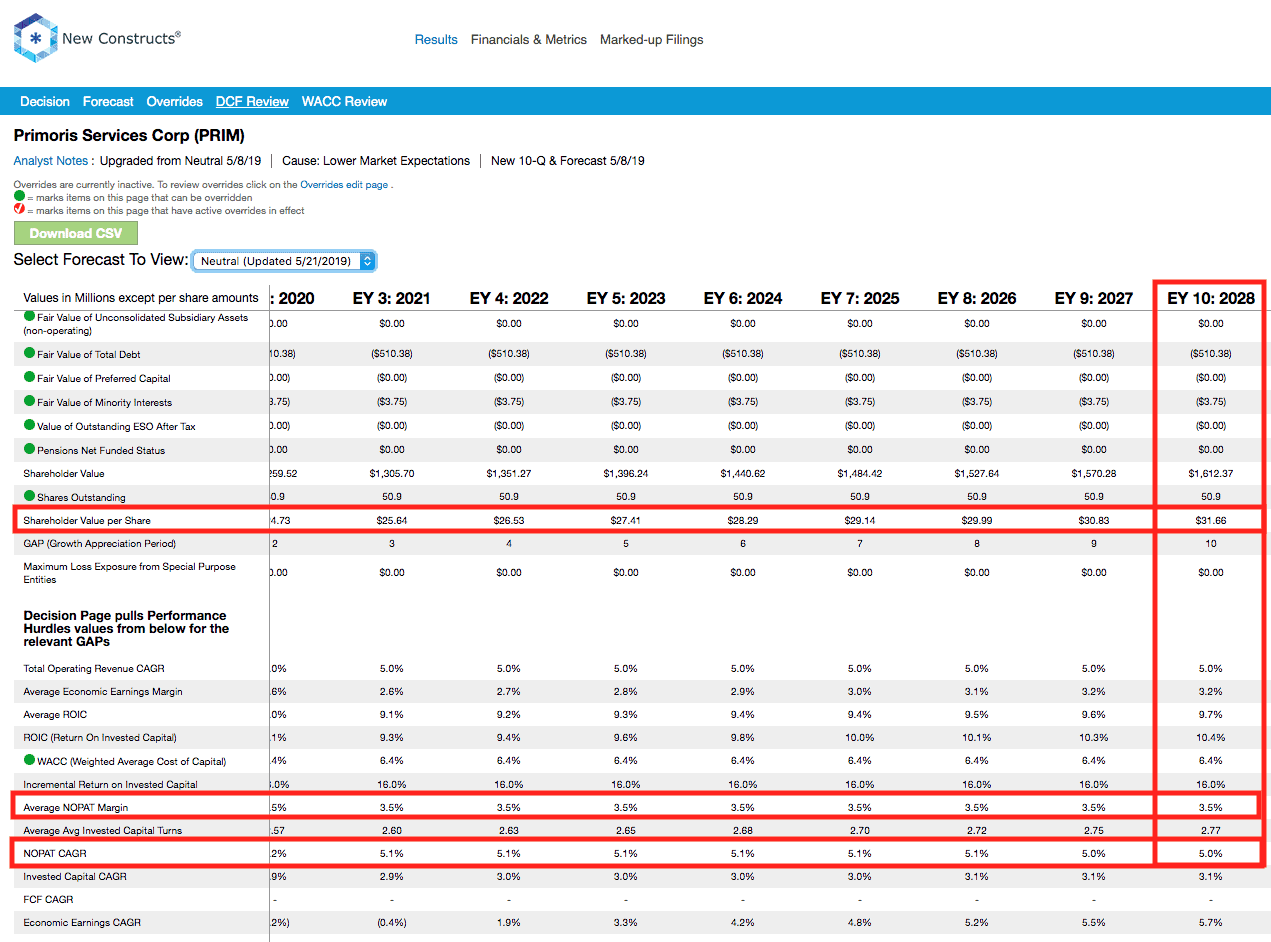Image resolution: width=1271 pixels, height=942 pixels.
Task: Switch to the Decision tab
Action: (45, 102)
